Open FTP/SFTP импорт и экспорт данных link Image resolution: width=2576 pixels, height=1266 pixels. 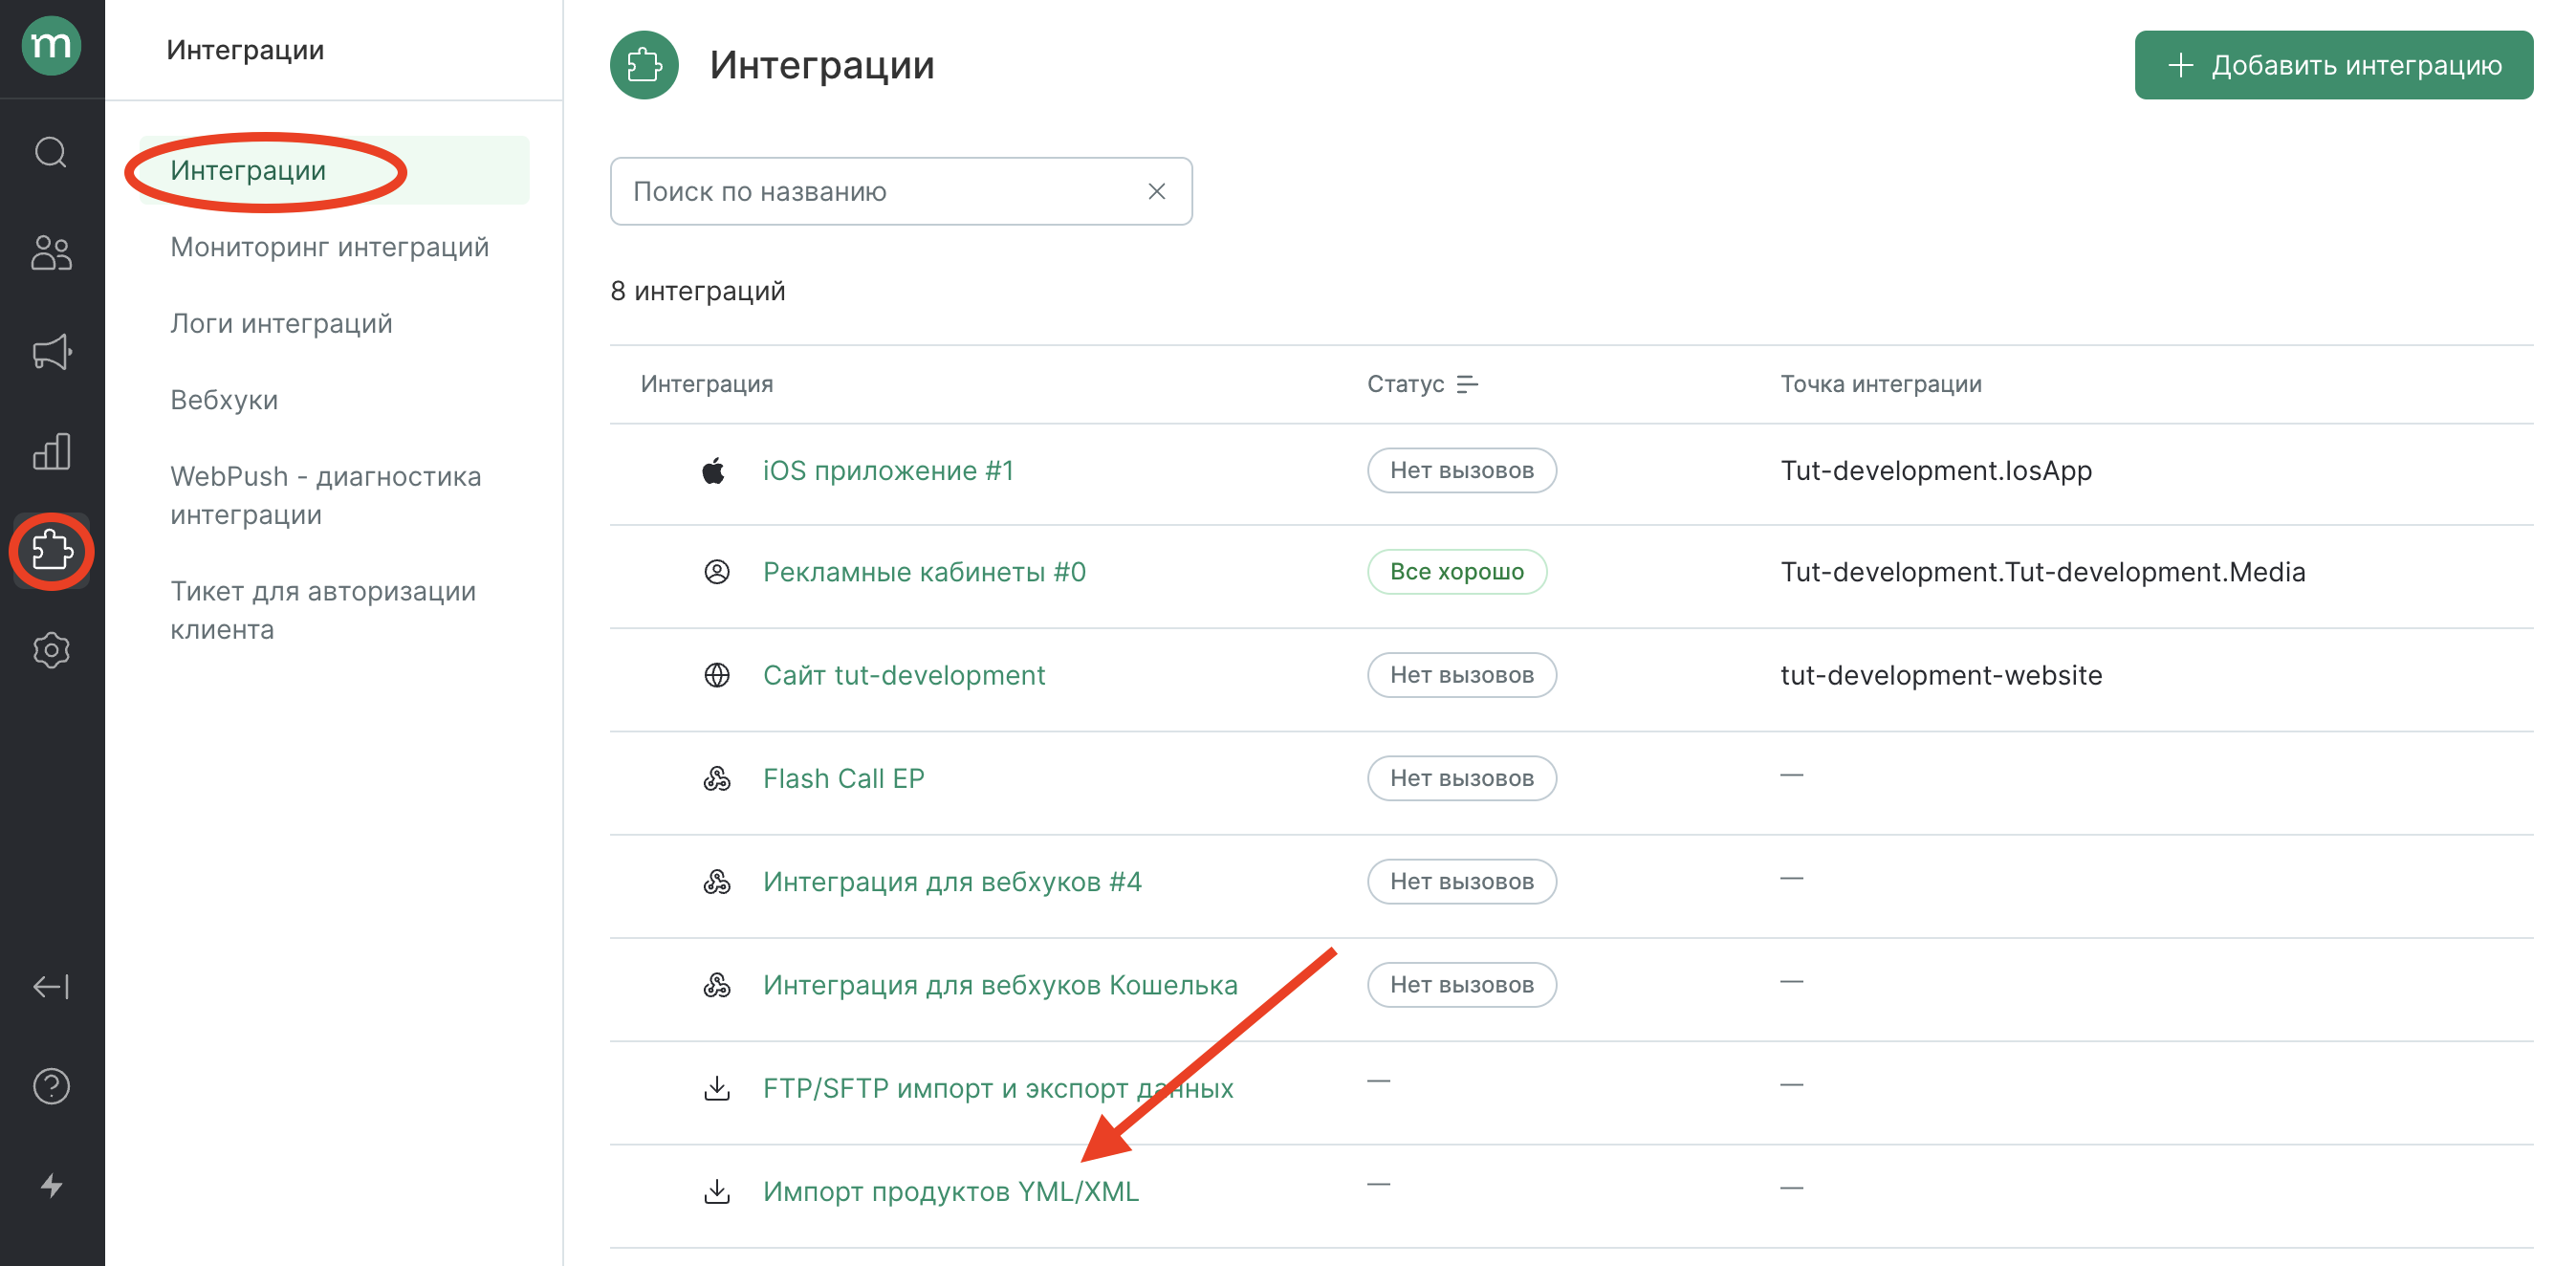coord(998,1088)
